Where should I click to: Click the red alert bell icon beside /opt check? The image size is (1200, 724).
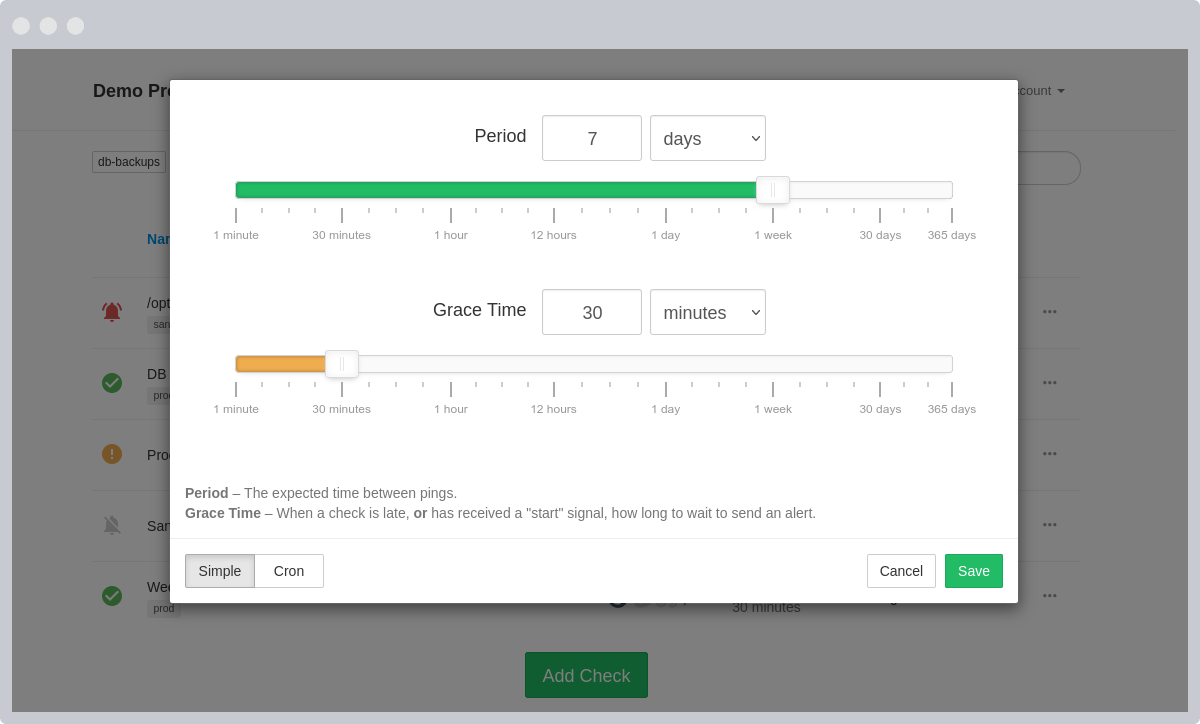[x=111, y=311]
